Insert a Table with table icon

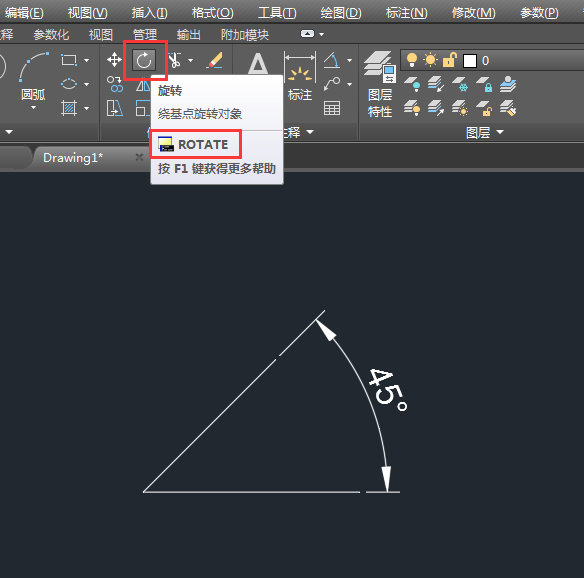click(331, 108)
